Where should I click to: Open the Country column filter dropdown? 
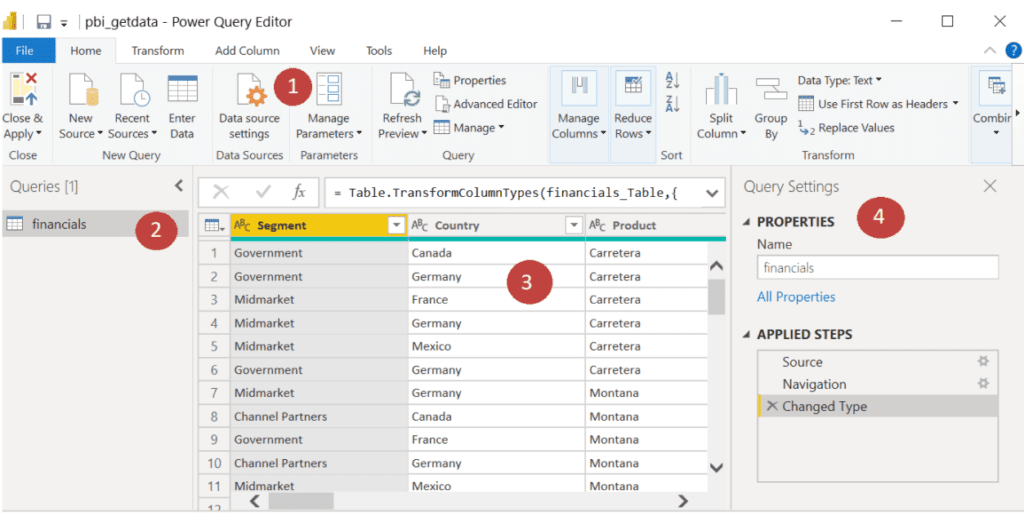574,226
